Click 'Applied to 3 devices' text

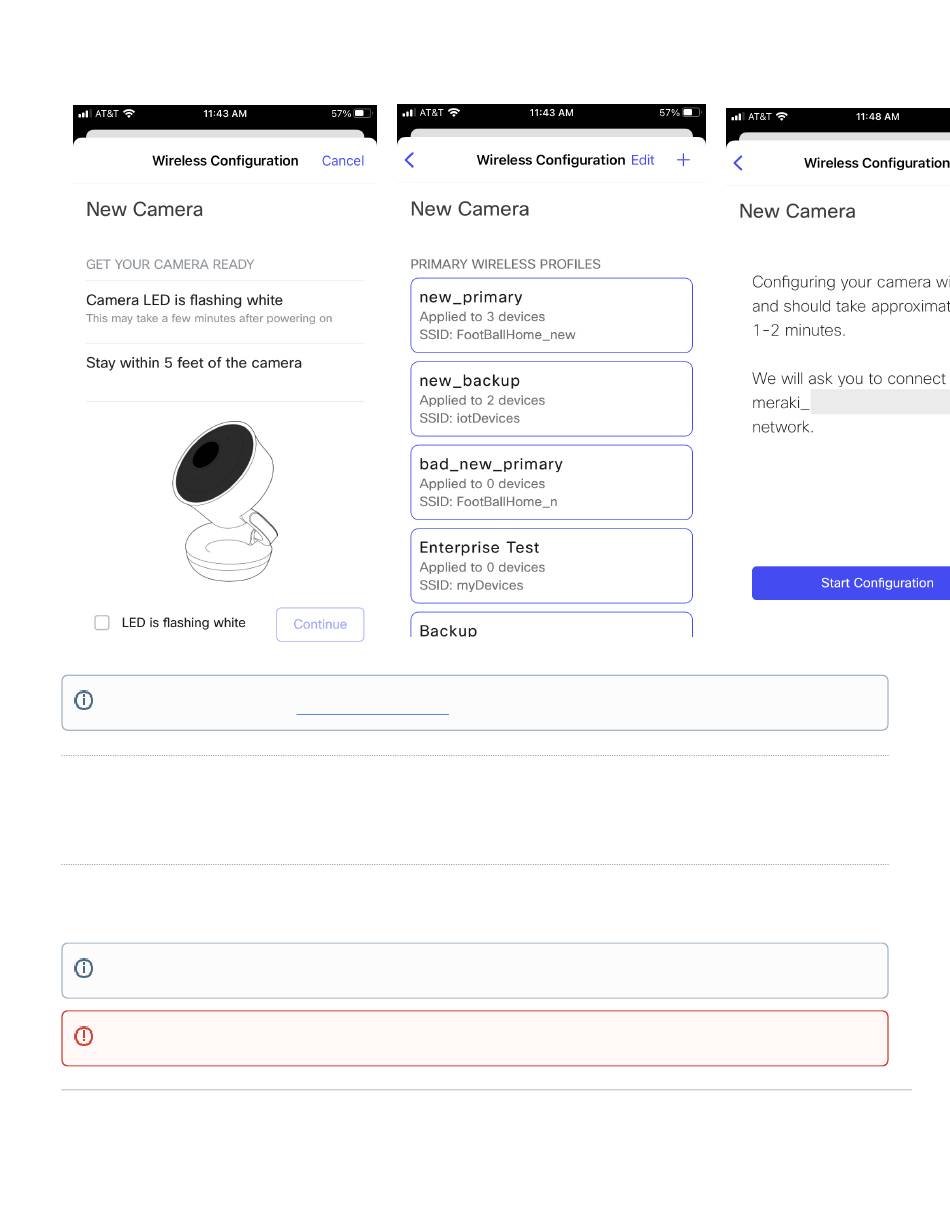[x=482, y=317]
